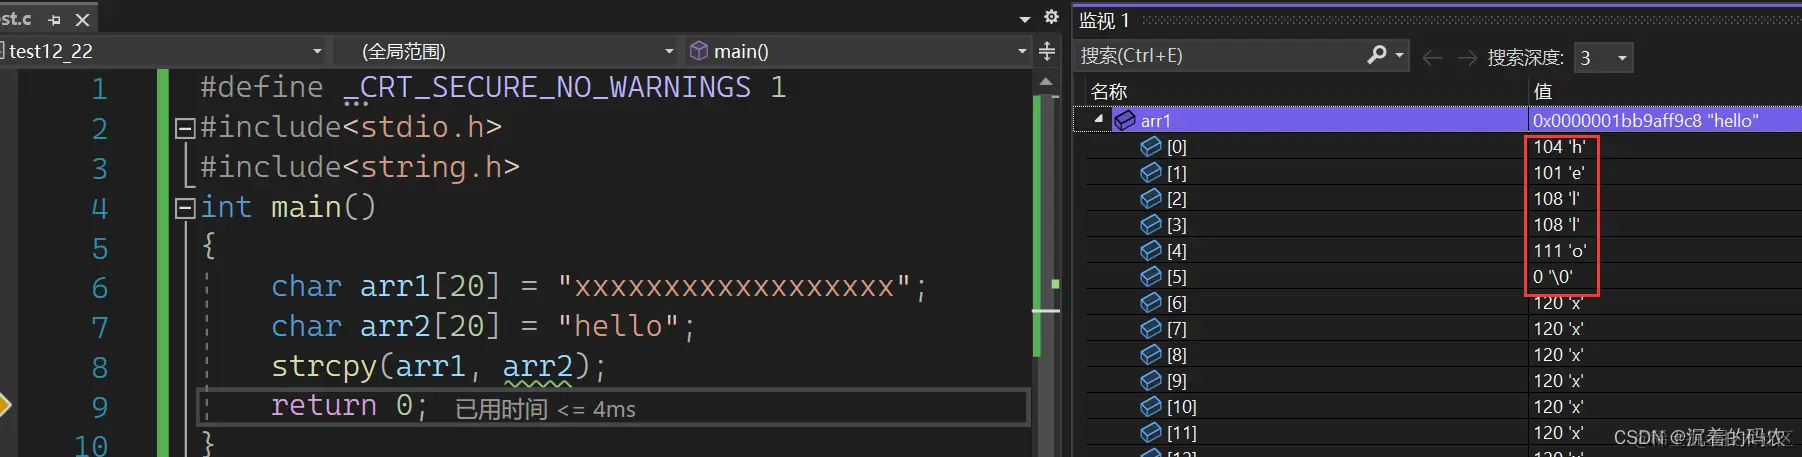Select the [5] element row
The width and height of the screenshot is (1802, 457).
(1437, 277)
